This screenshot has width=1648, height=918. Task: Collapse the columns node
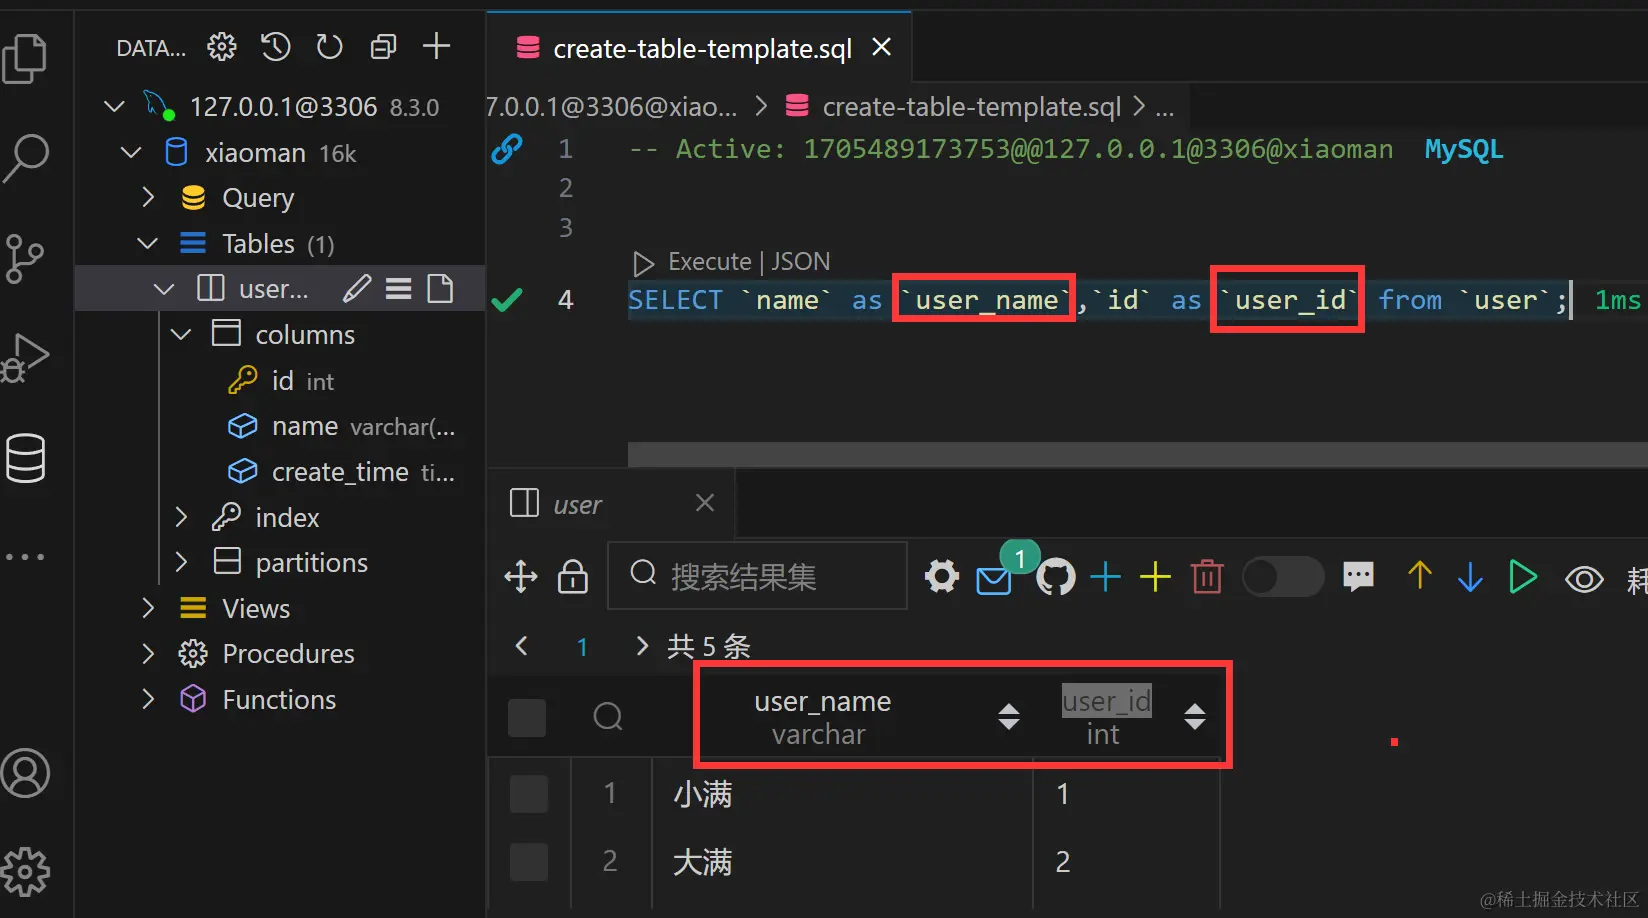tap(181, 334)
